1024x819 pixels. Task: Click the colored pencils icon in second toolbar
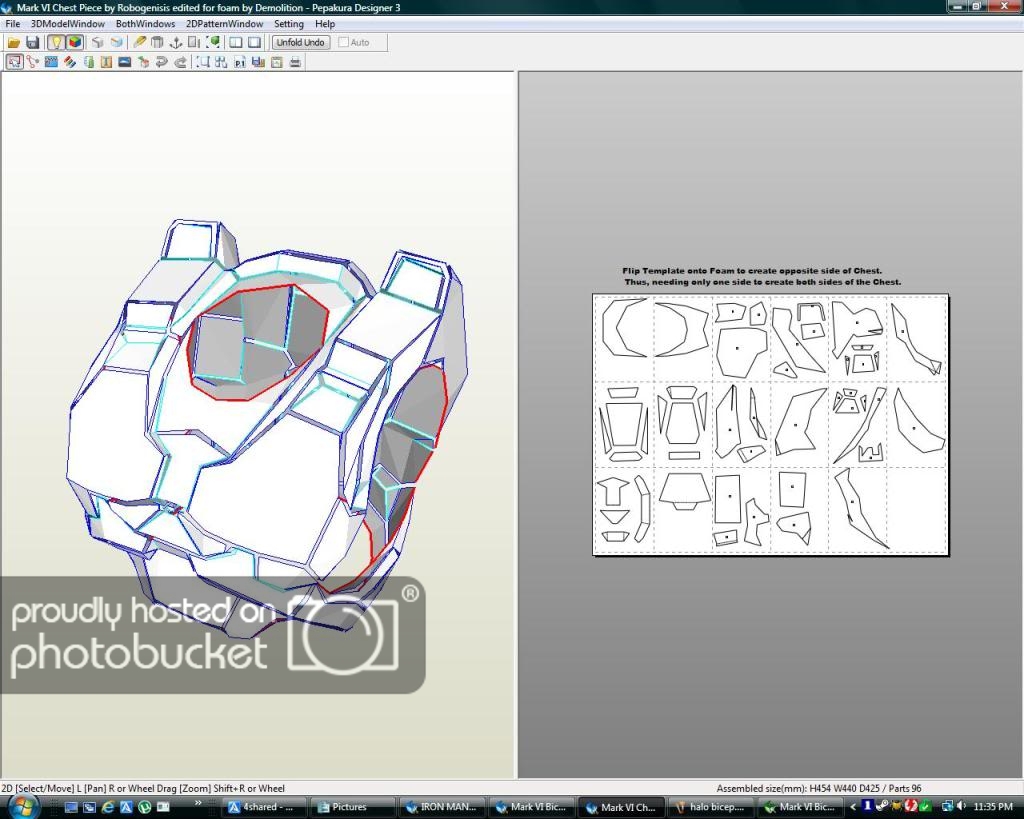[70, 62]
